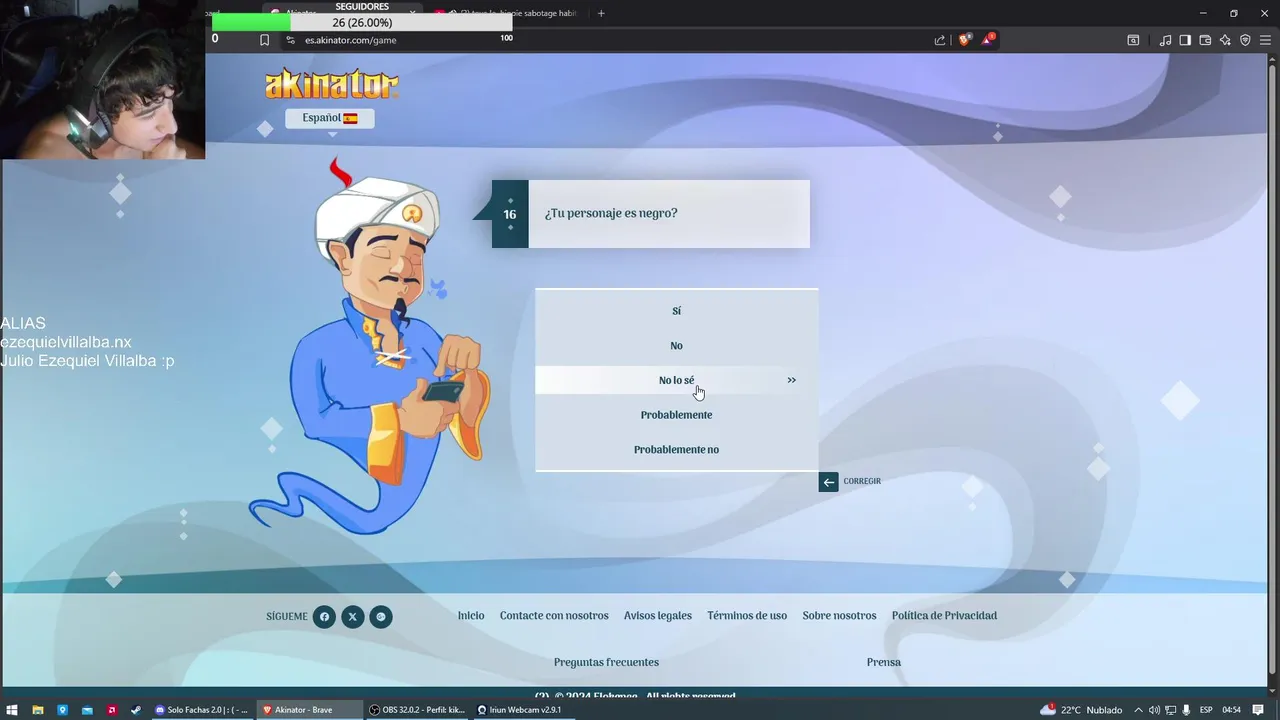Switch to OBS 32.0.2 taskbar window
The image size is (1280, 720).
[416, 710]
